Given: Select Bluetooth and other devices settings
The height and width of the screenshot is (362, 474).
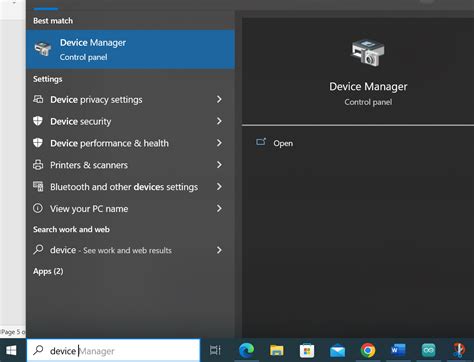Looking at the screenshot, I should click(x=130, y=187).
